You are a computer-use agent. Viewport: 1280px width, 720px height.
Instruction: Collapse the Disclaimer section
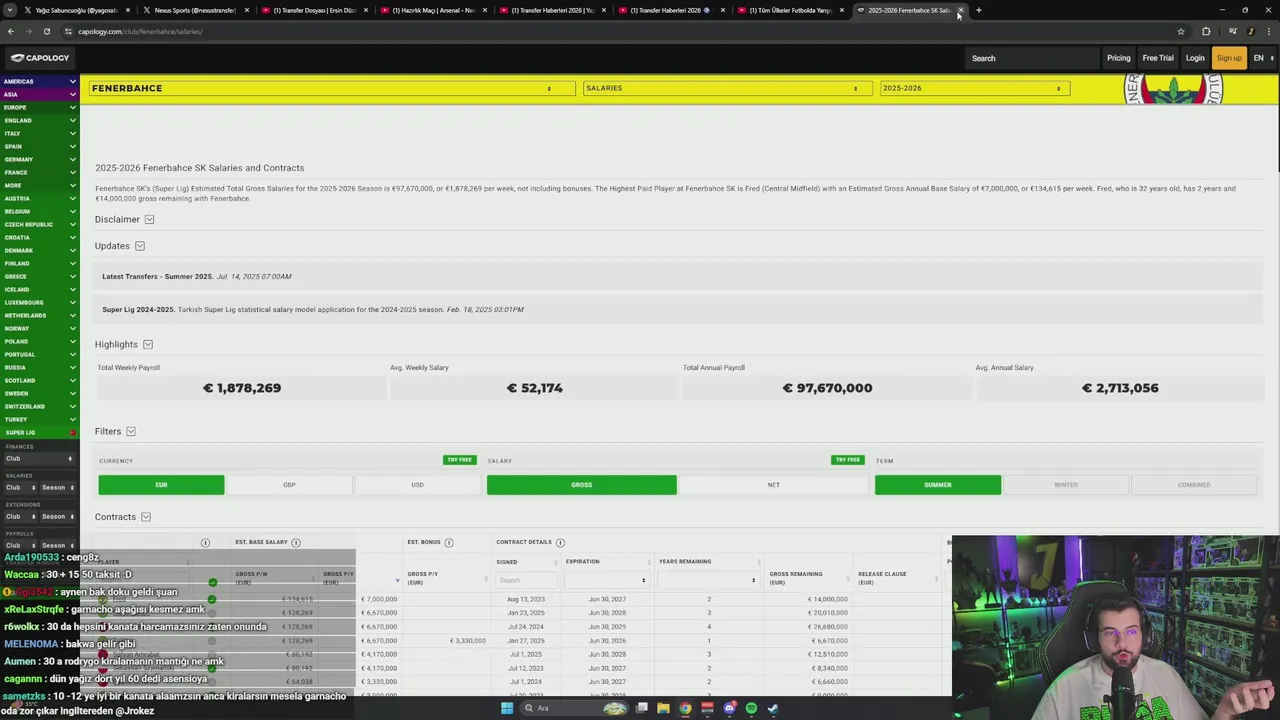(x=149, y=219)
